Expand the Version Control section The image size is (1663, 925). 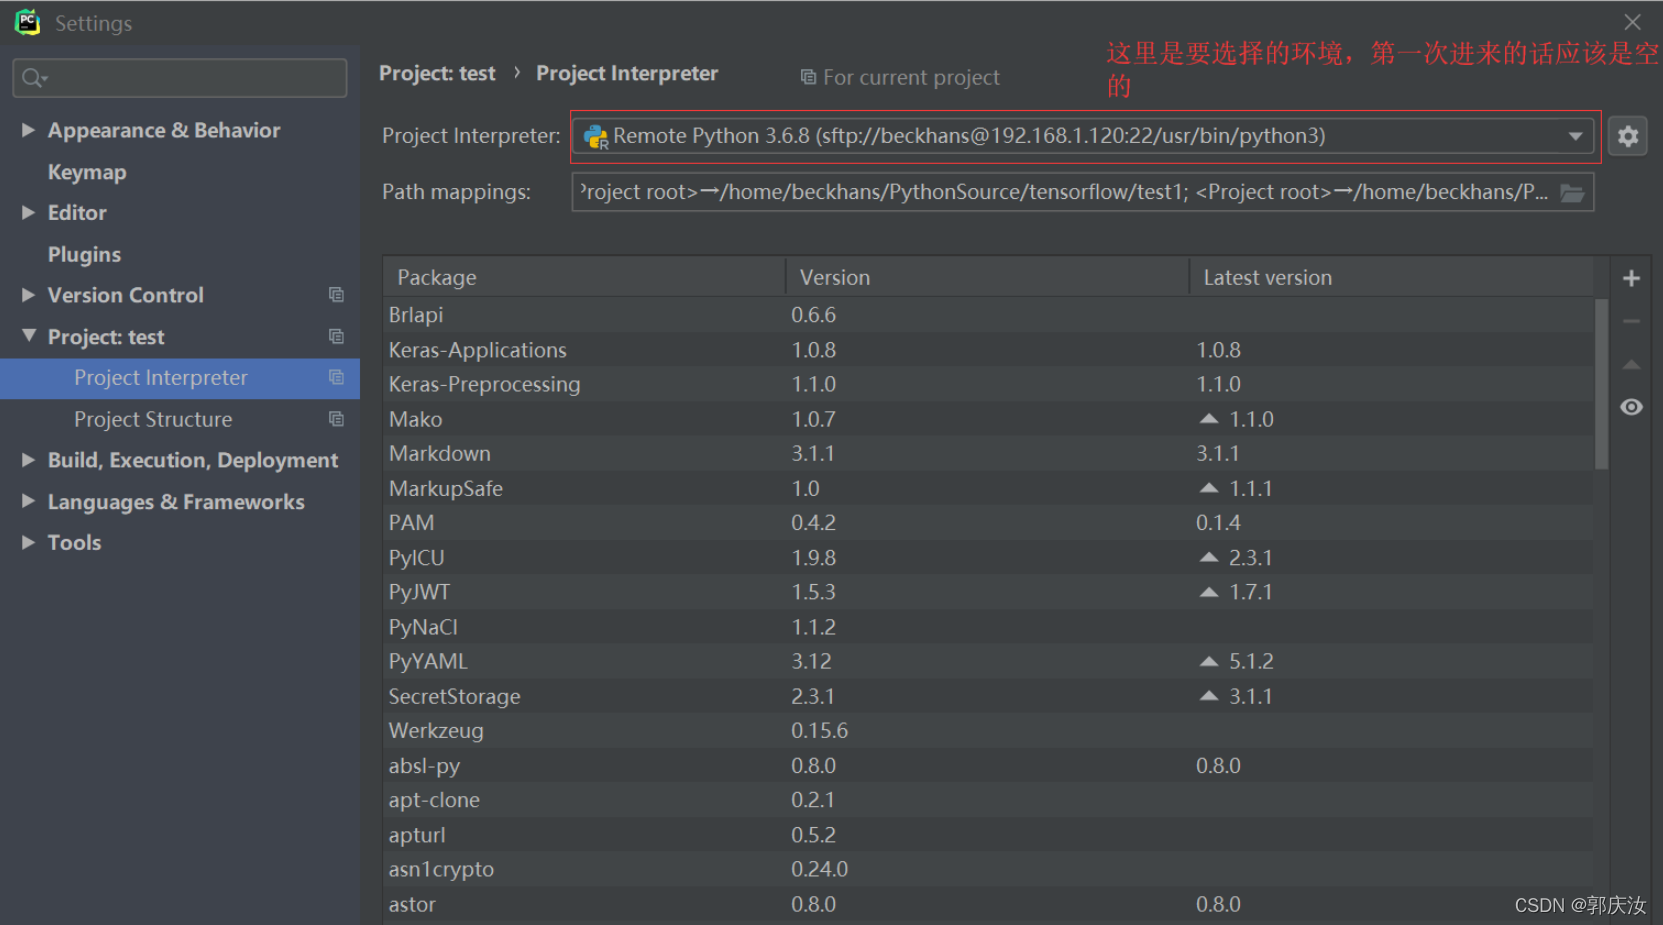pos(28,295)
